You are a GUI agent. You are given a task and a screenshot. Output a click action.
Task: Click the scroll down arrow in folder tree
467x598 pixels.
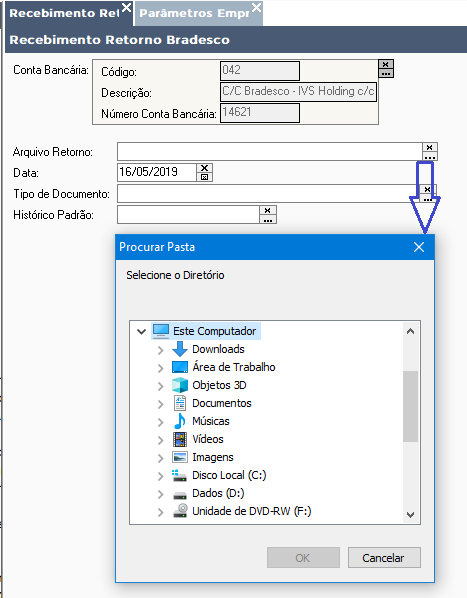[411, 515]
